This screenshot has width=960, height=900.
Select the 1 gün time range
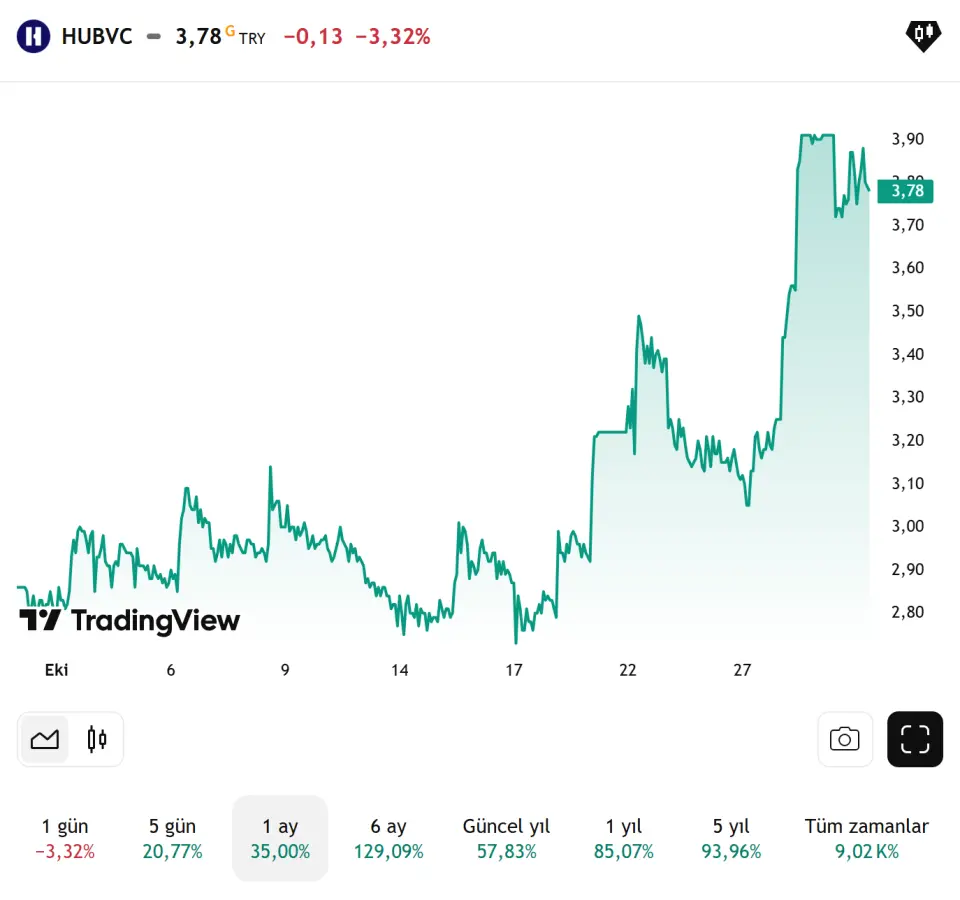pyautogui.click(x=65, y=838)
